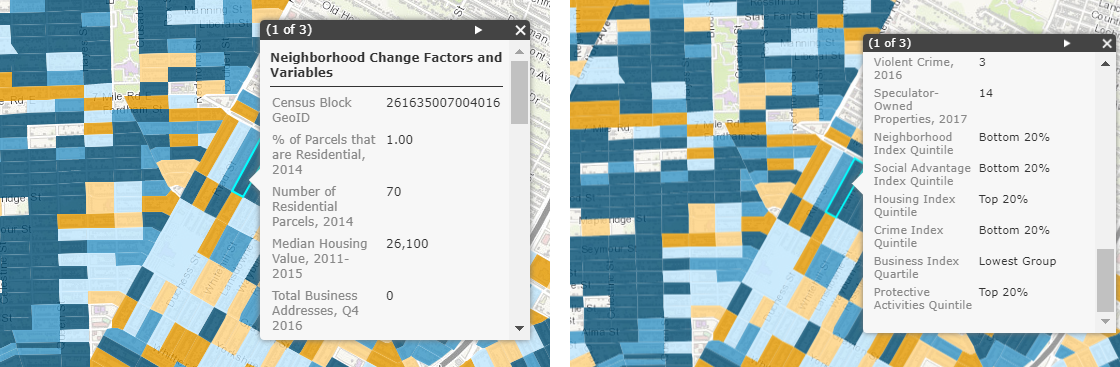Click the left popup (1 of 3) title
The image size is (1120, 367).
click(289, 30)
